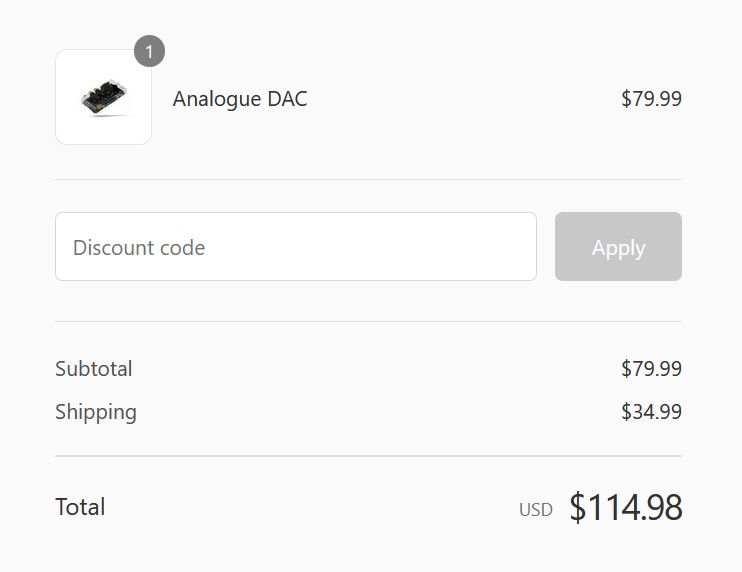The image size is (742, 572).
Task: Click the Apply label text on the grey button
Action: (x=618, y=248)
